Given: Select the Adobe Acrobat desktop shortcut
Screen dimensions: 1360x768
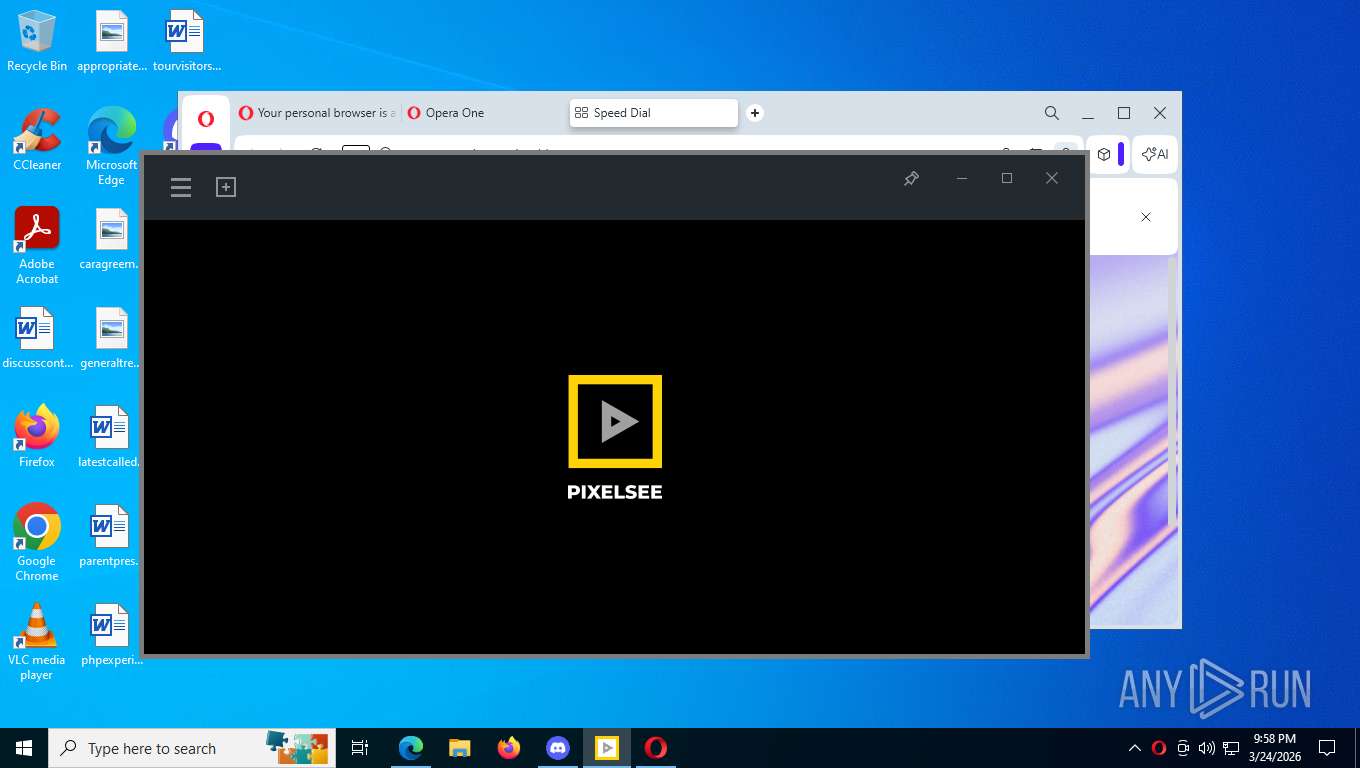Looking at the screenshot, I should pos(37,246).
